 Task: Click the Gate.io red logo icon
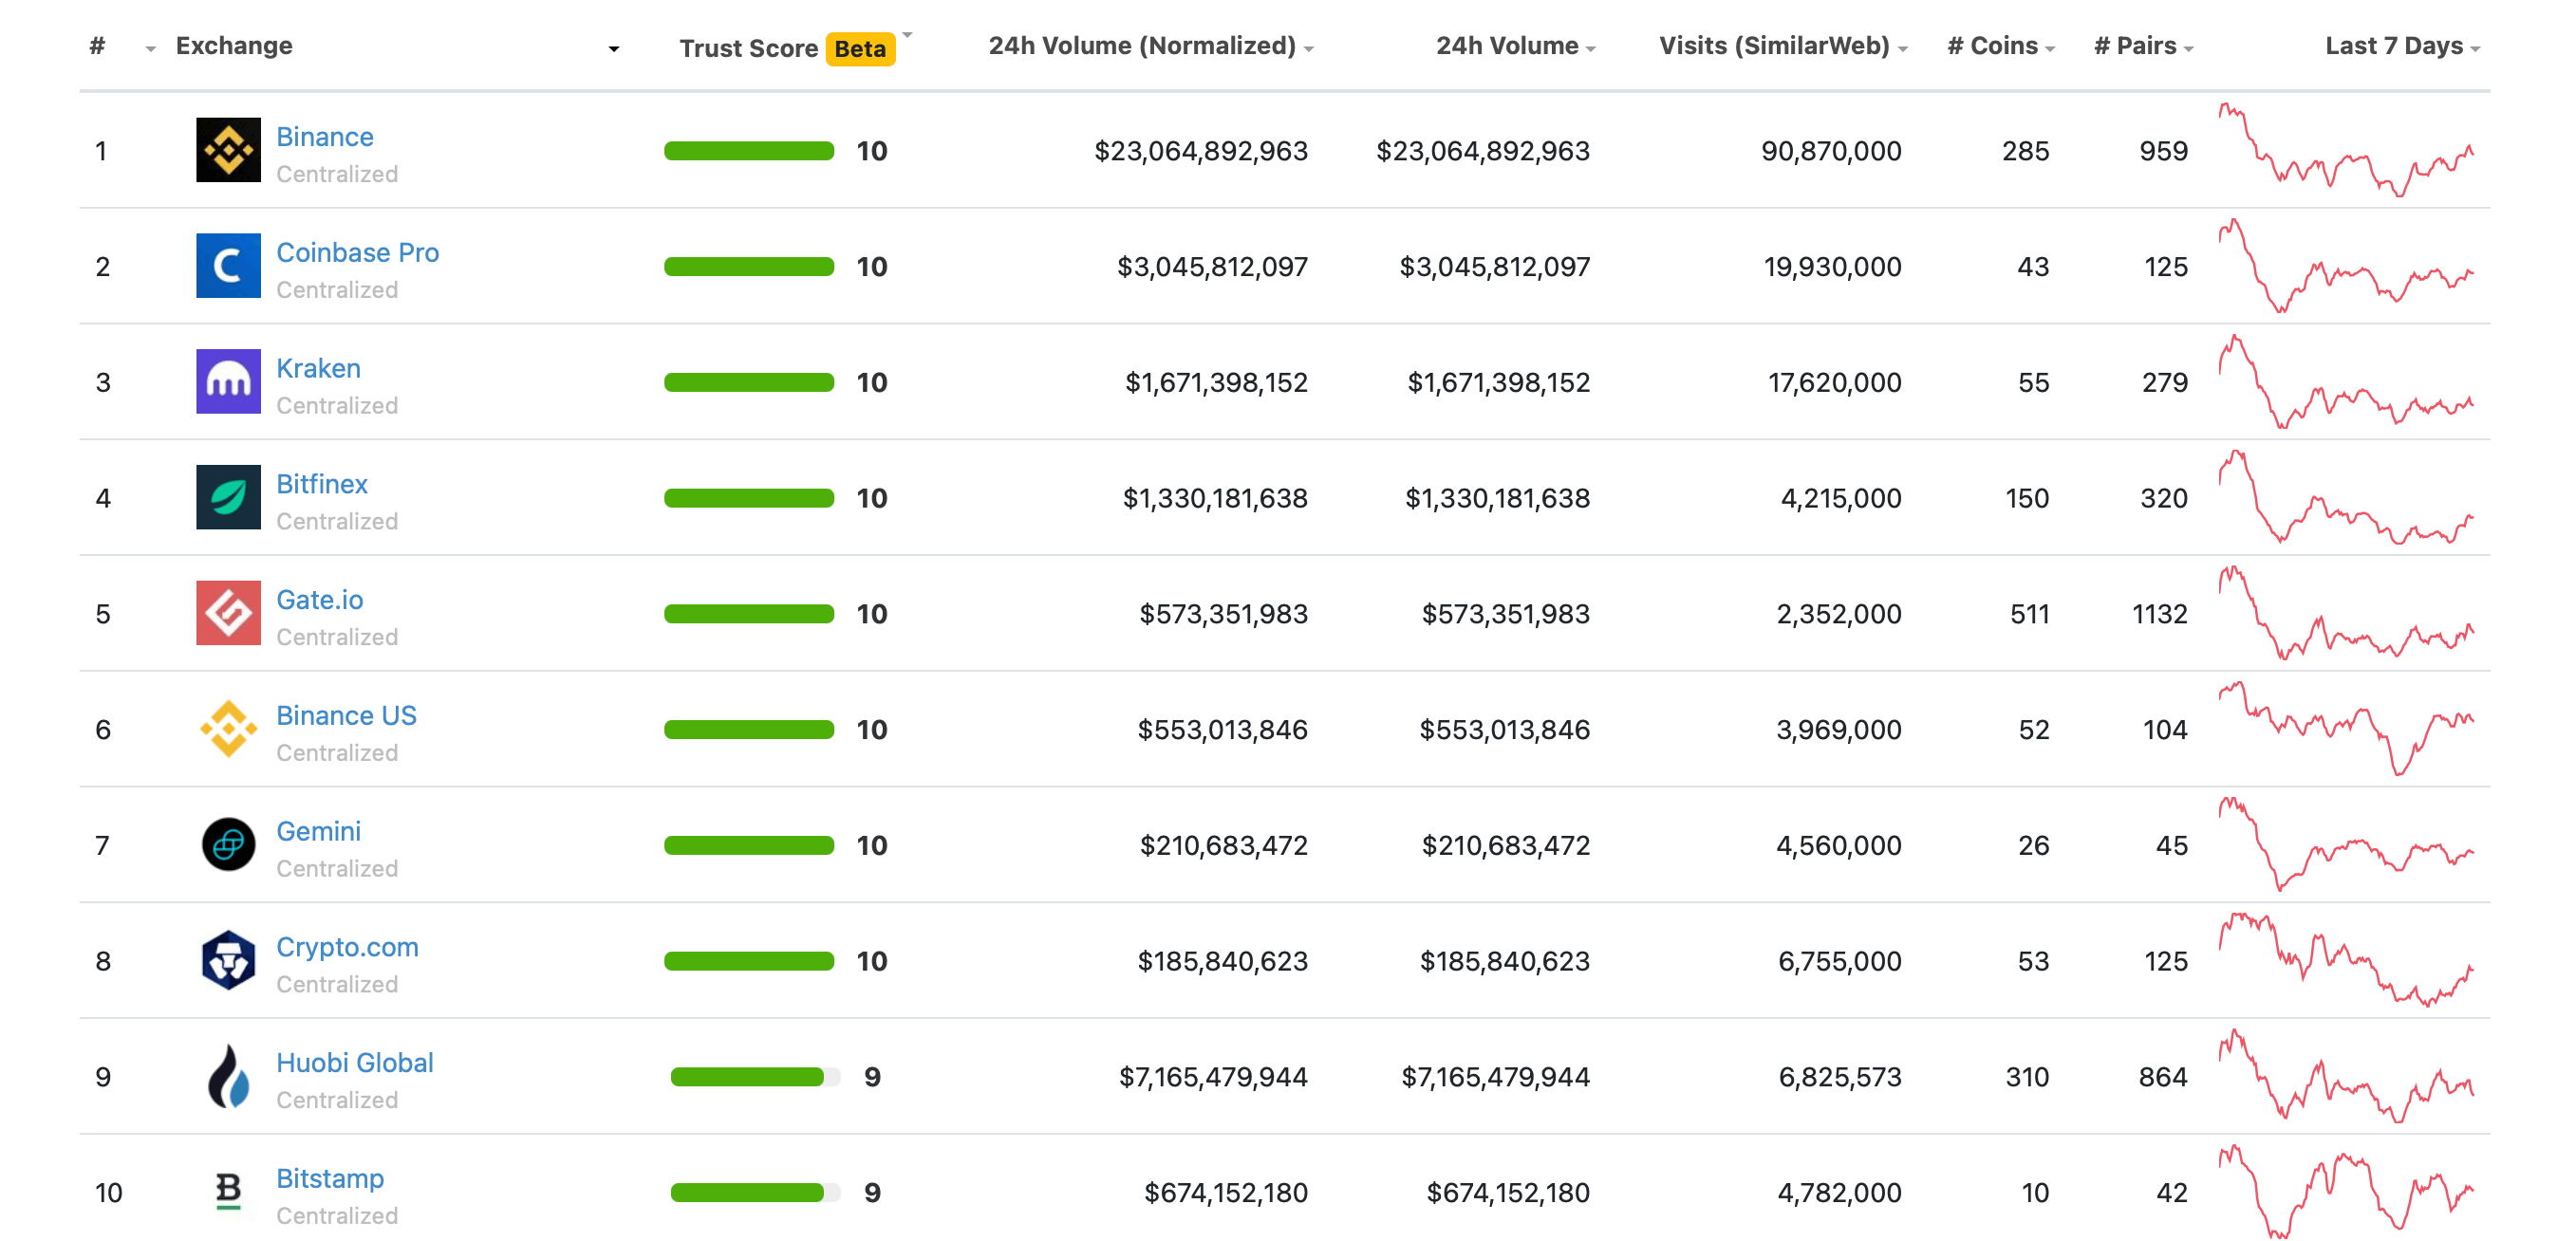point(228,613)
